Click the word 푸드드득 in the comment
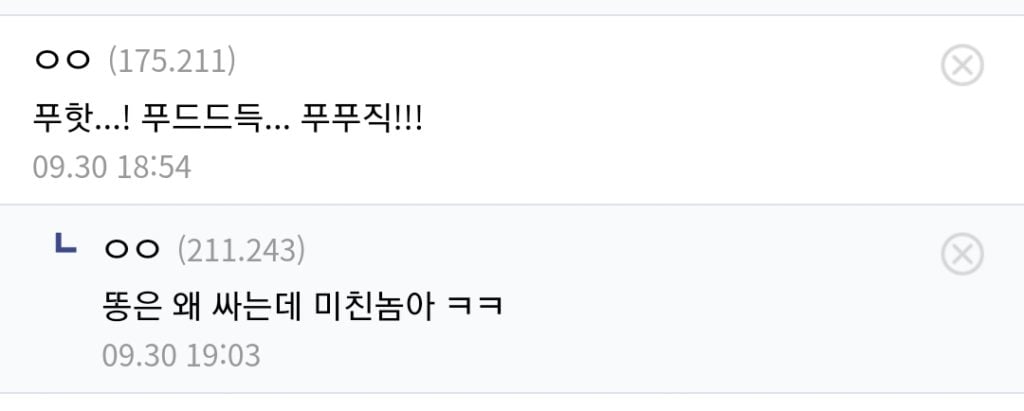Viewport: 1024px width, 411px height. click(x=201, y=120)
